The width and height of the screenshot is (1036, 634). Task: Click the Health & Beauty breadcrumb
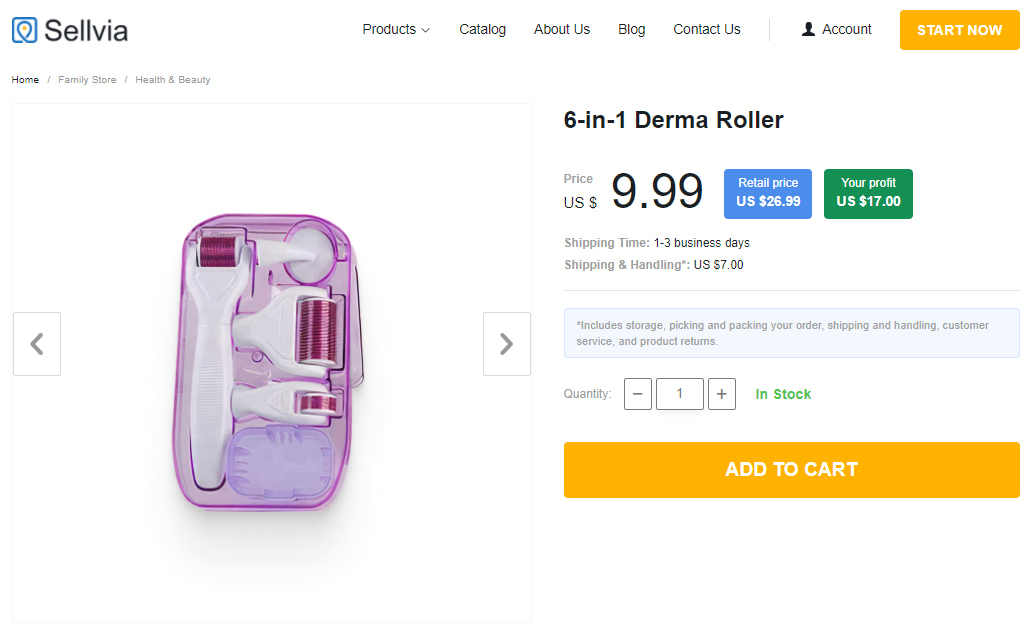172,79
